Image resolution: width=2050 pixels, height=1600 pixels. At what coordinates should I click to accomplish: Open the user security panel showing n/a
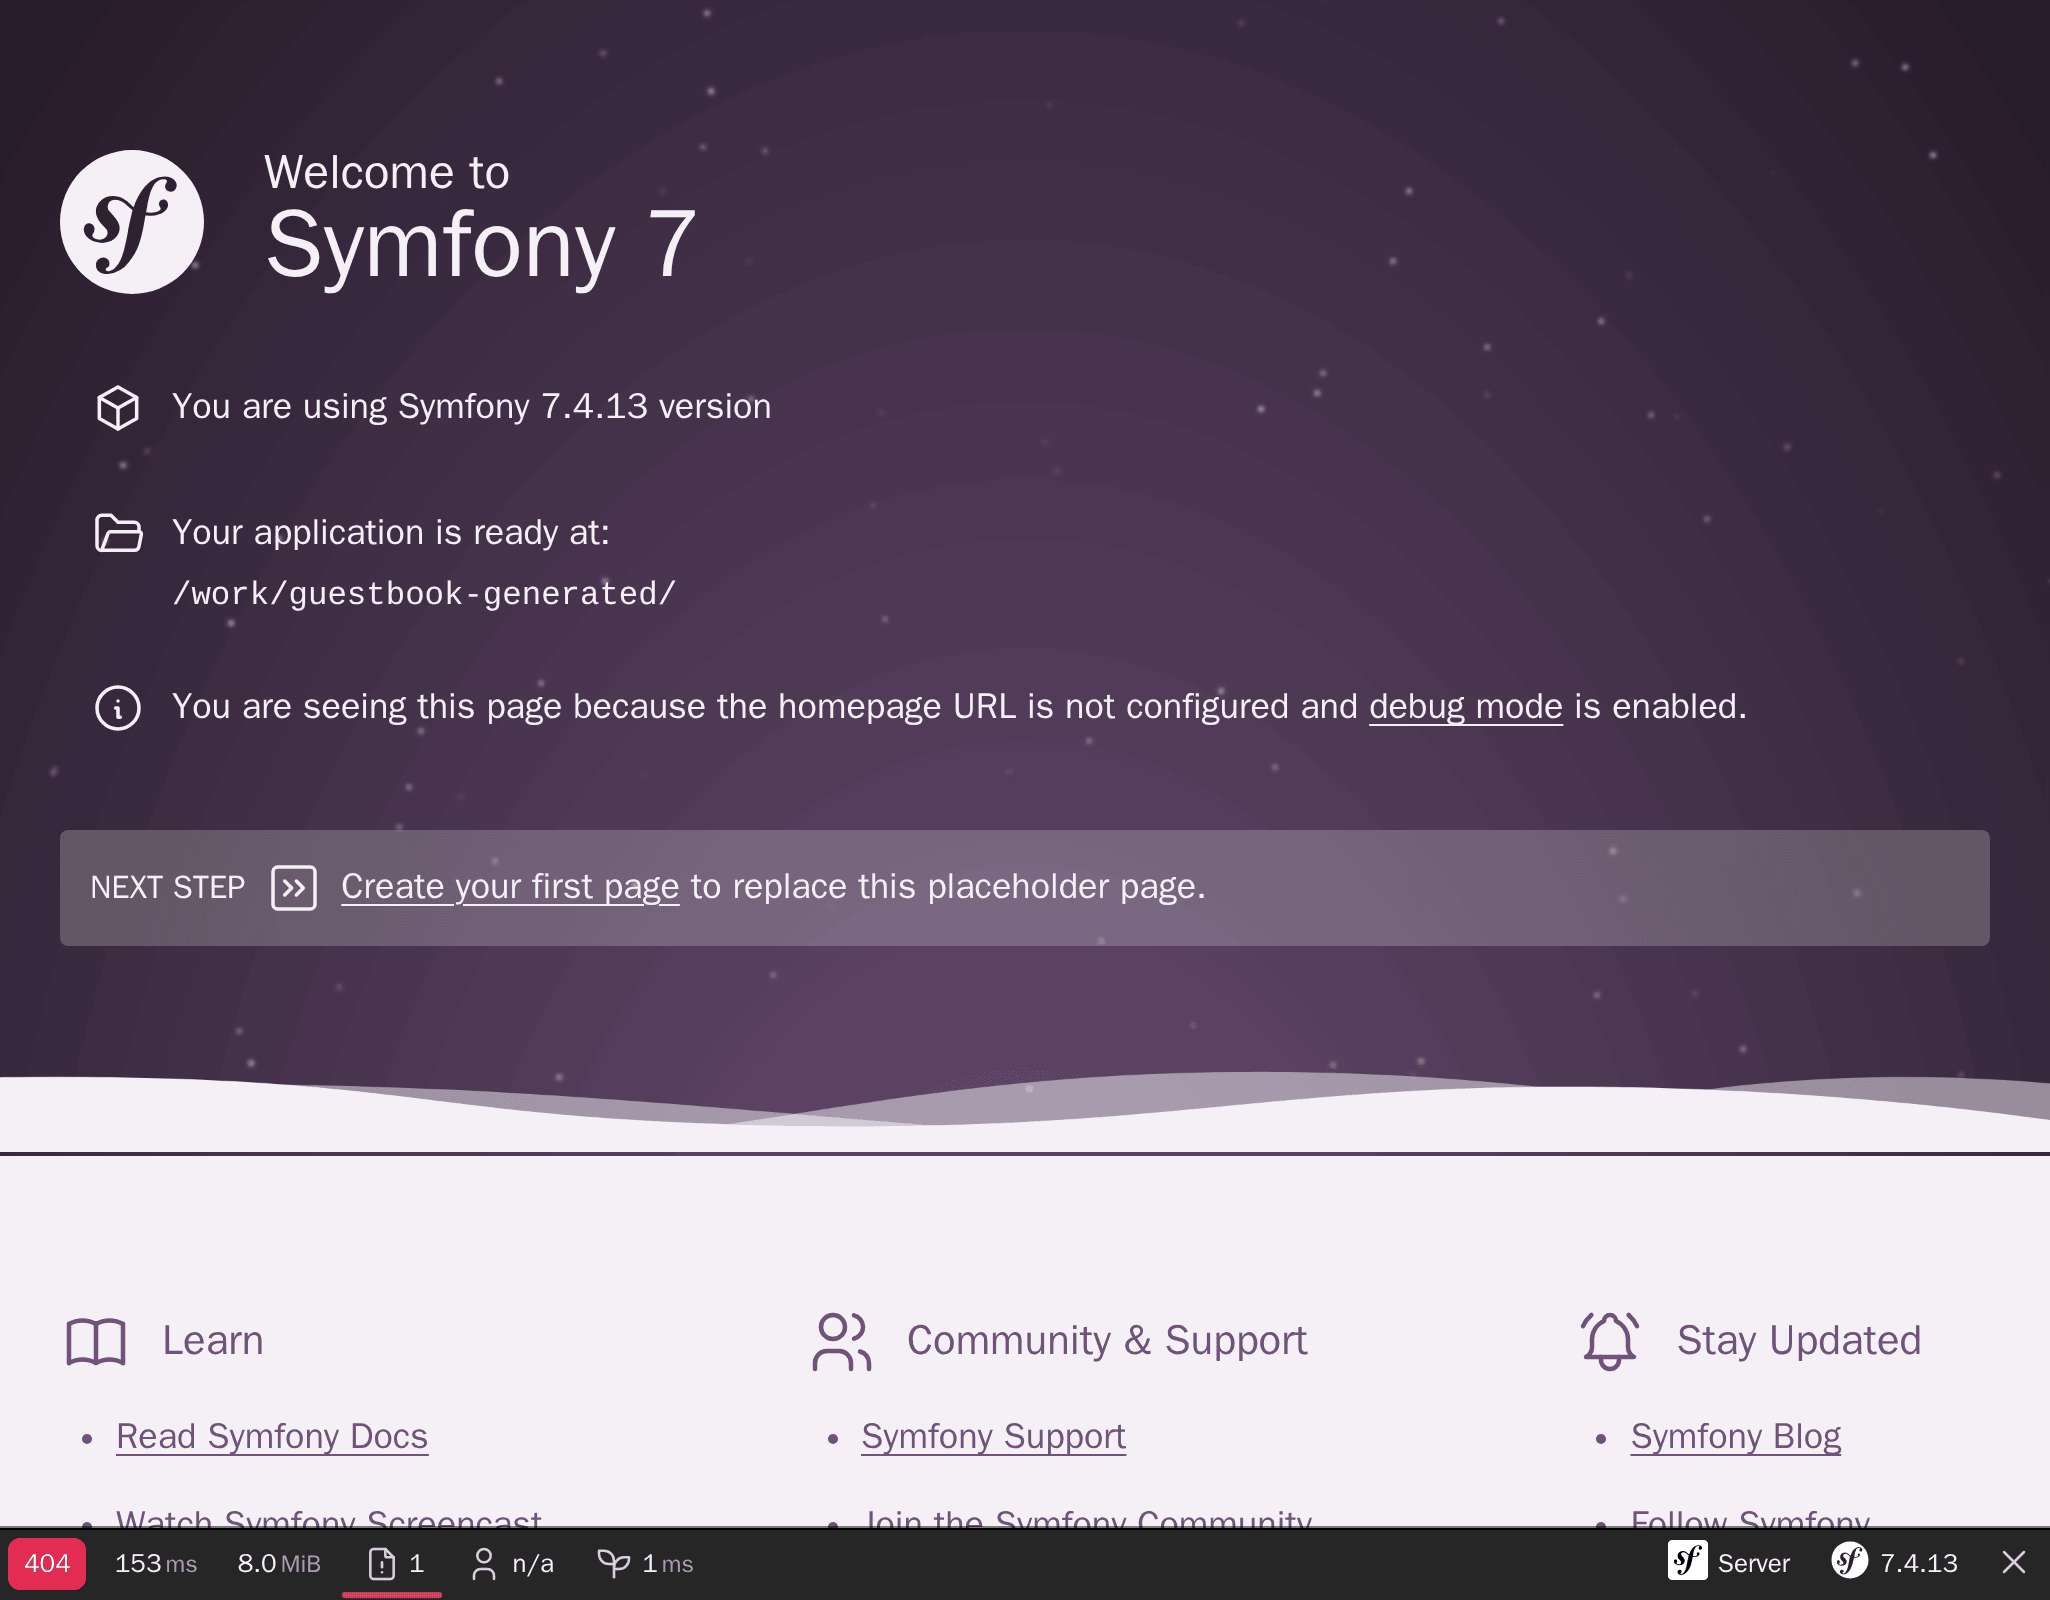[x=512, y=1564]
